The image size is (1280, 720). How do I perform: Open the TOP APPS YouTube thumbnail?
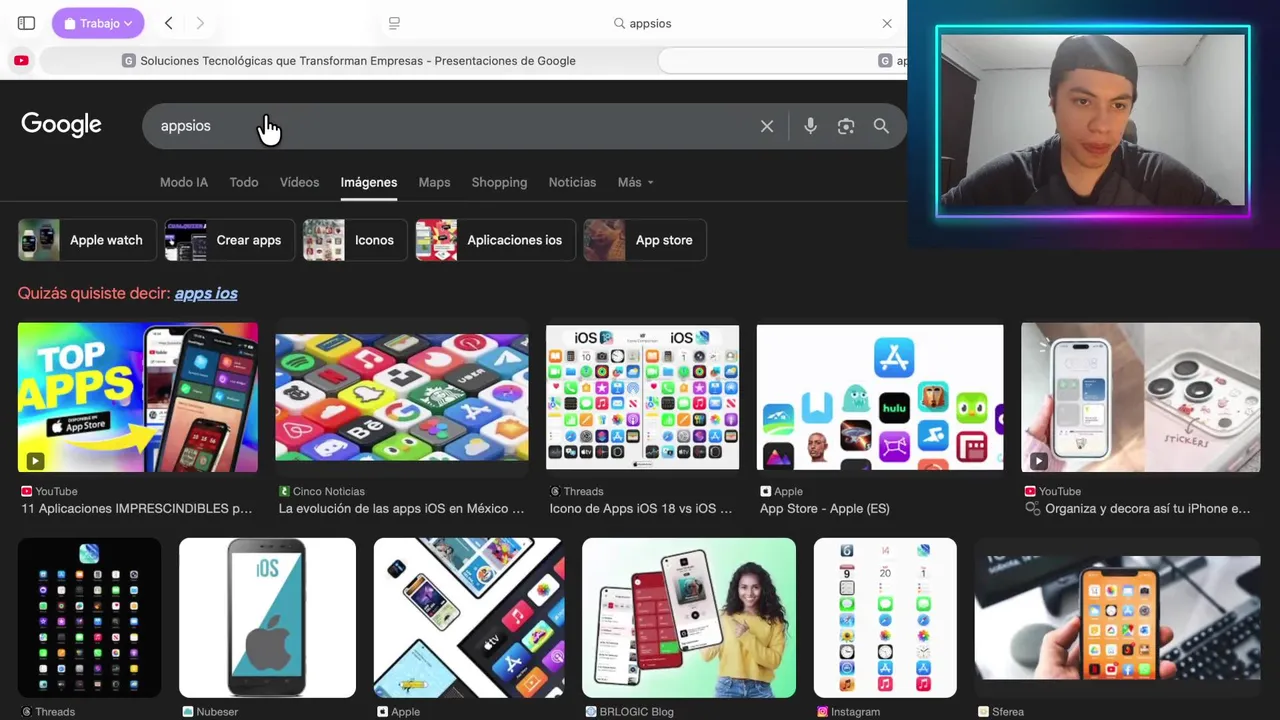[138, 397]
